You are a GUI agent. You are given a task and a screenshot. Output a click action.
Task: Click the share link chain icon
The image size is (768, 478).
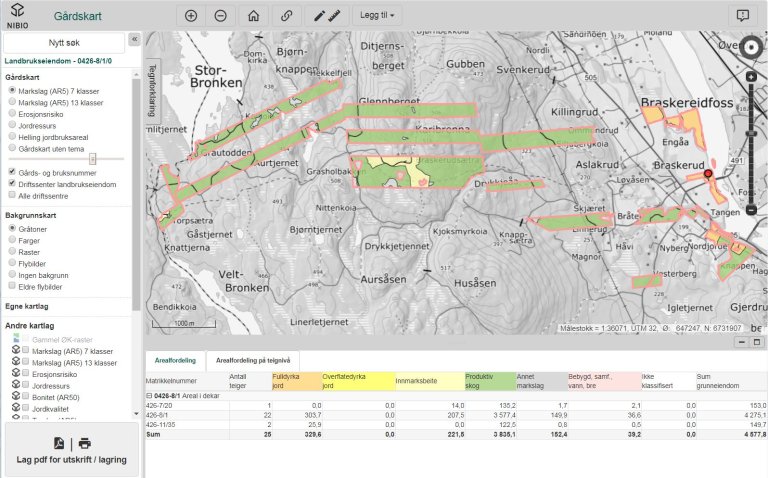click(x=287, y=16)
